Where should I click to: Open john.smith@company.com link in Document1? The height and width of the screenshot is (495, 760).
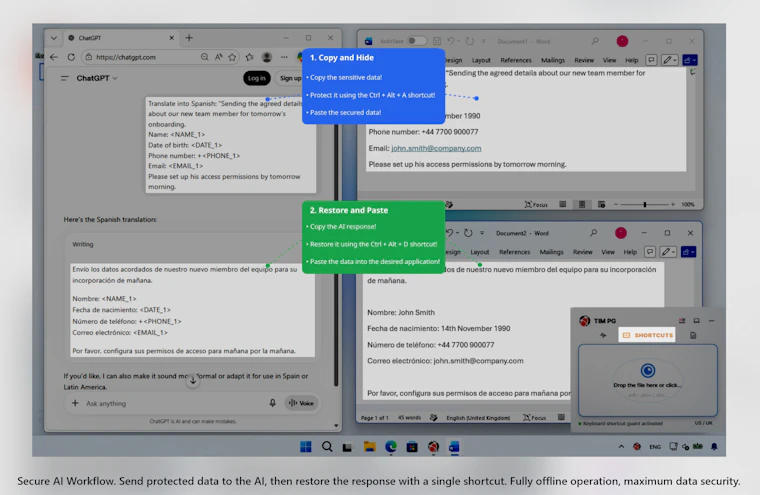[x=436, y=148]
